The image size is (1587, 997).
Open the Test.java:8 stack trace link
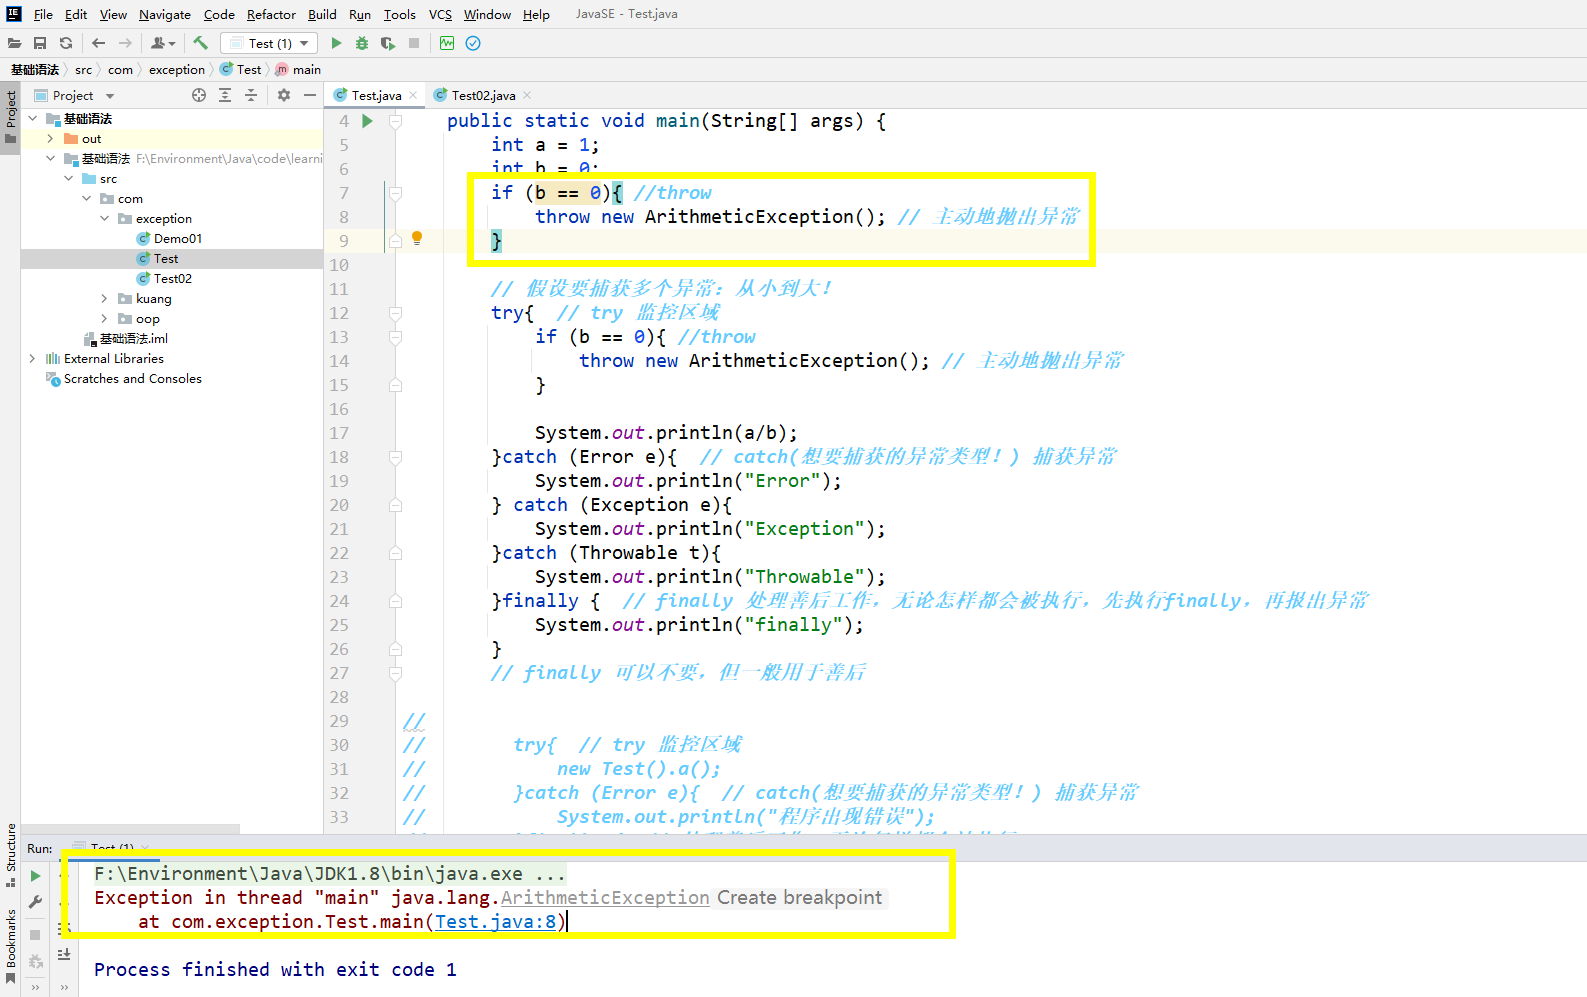(495, 922)
